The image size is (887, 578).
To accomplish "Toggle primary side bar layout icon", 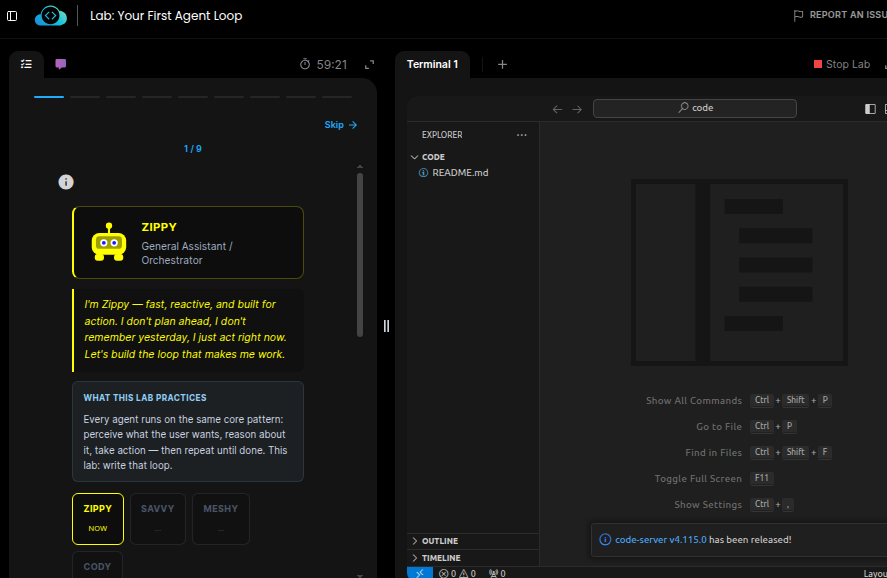I will (871, 109).
